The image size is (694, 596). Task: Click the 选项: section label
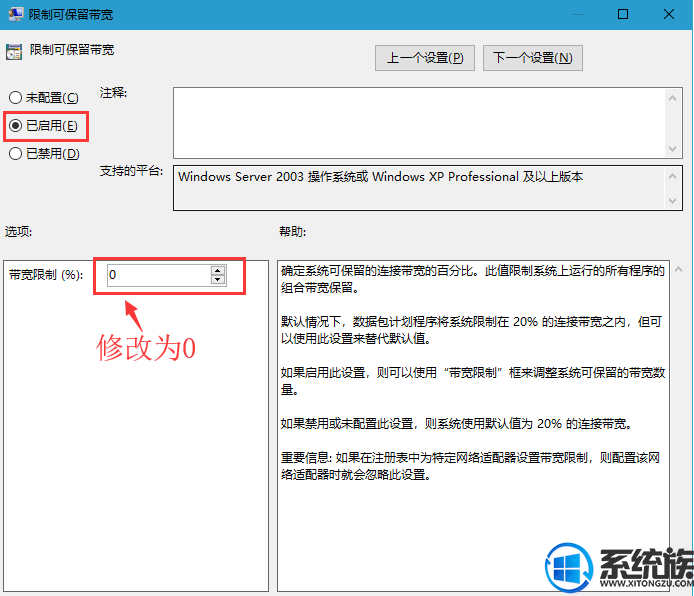[19, 231]
